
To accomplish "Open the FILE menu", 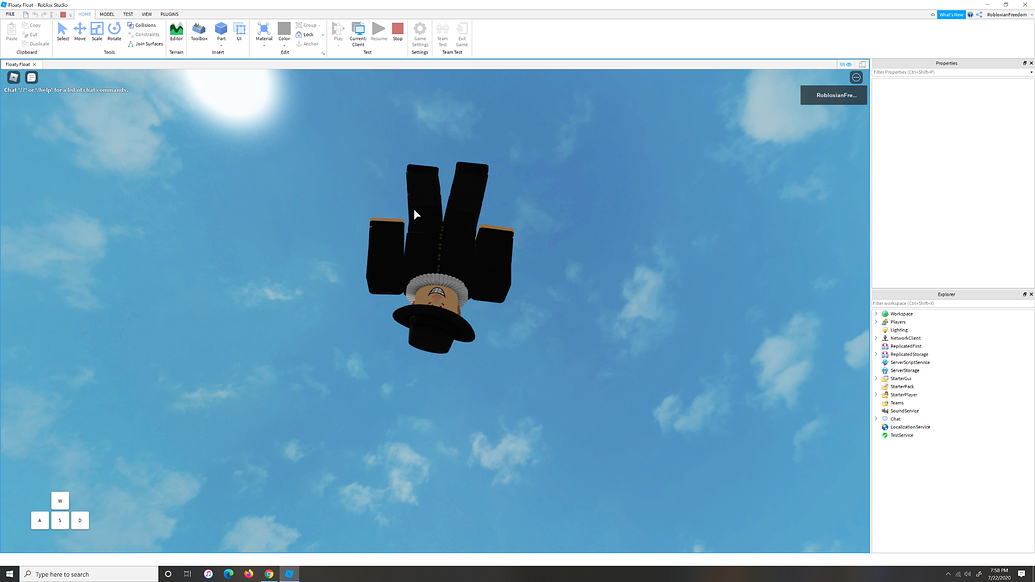I will (10, 14).
